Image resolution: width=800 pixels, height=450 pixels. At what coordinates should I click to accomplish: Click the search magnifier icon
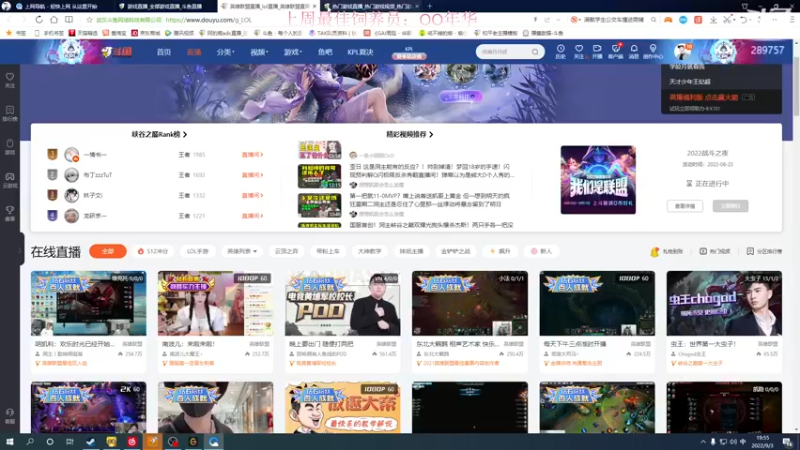tap(535, 52)
